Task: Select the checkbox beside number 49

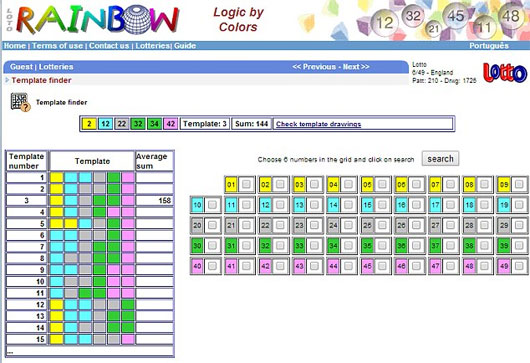Action: (519, 266)
